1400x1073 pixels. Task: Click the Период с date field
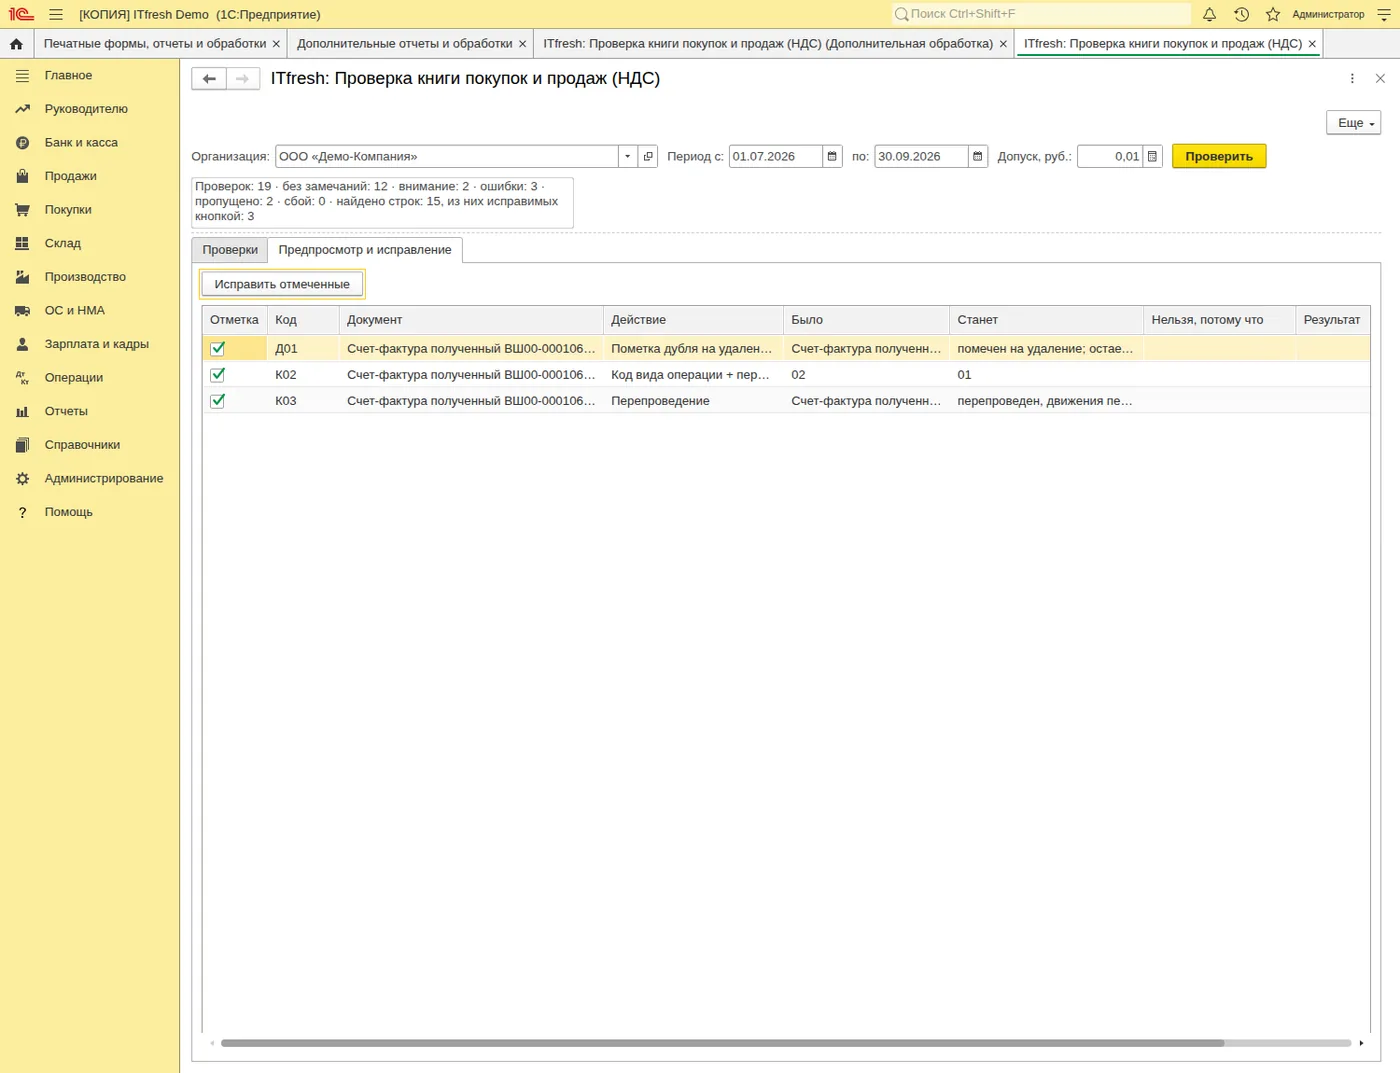pos(776,156)
